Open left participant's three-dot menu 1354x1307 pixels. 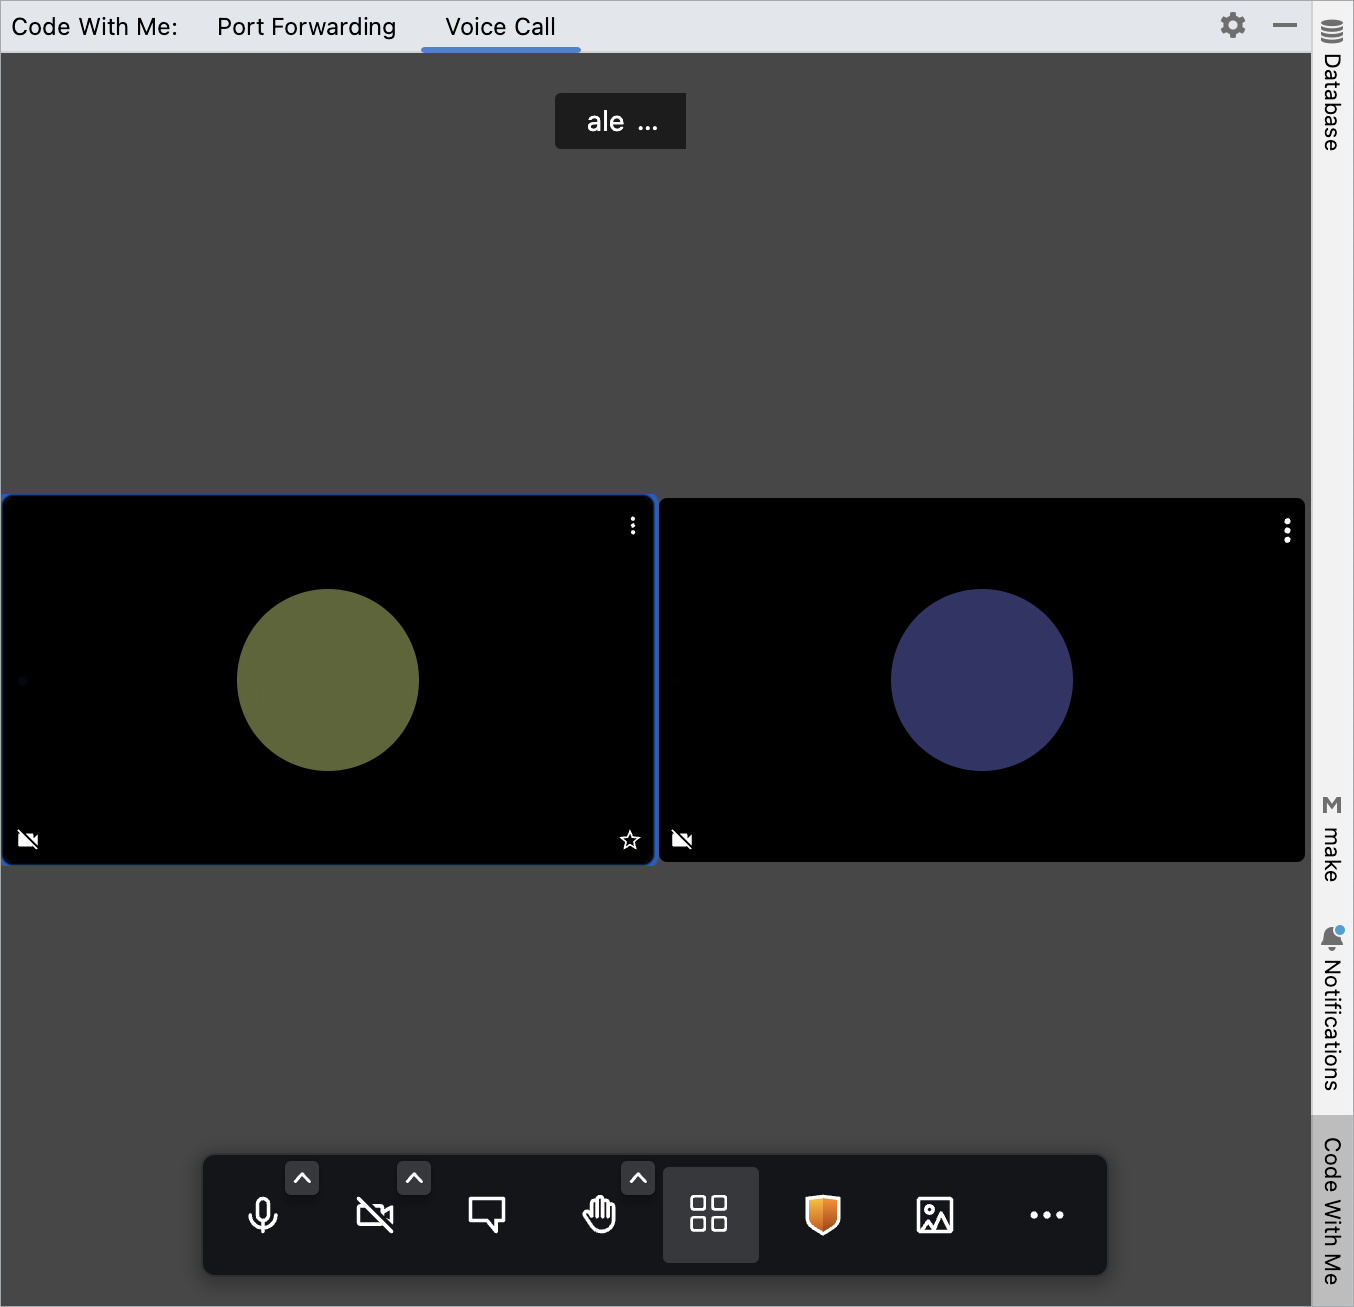[632, 525]
